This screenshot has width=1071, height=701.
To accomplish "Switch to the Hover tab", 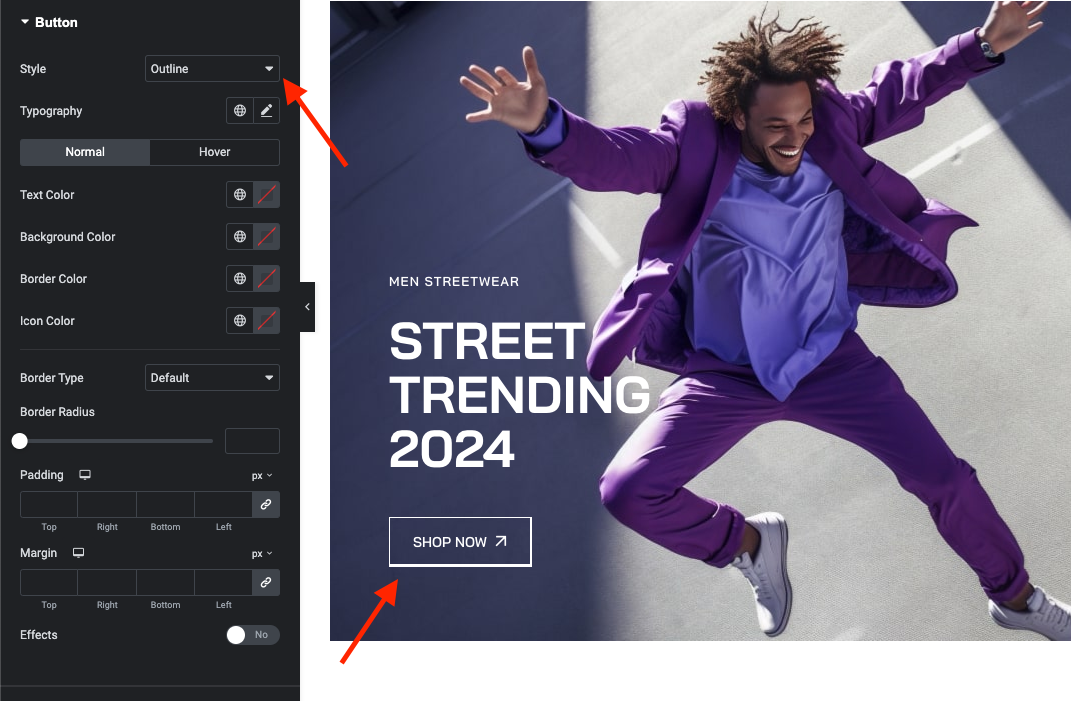I will (x=214, y=152).
